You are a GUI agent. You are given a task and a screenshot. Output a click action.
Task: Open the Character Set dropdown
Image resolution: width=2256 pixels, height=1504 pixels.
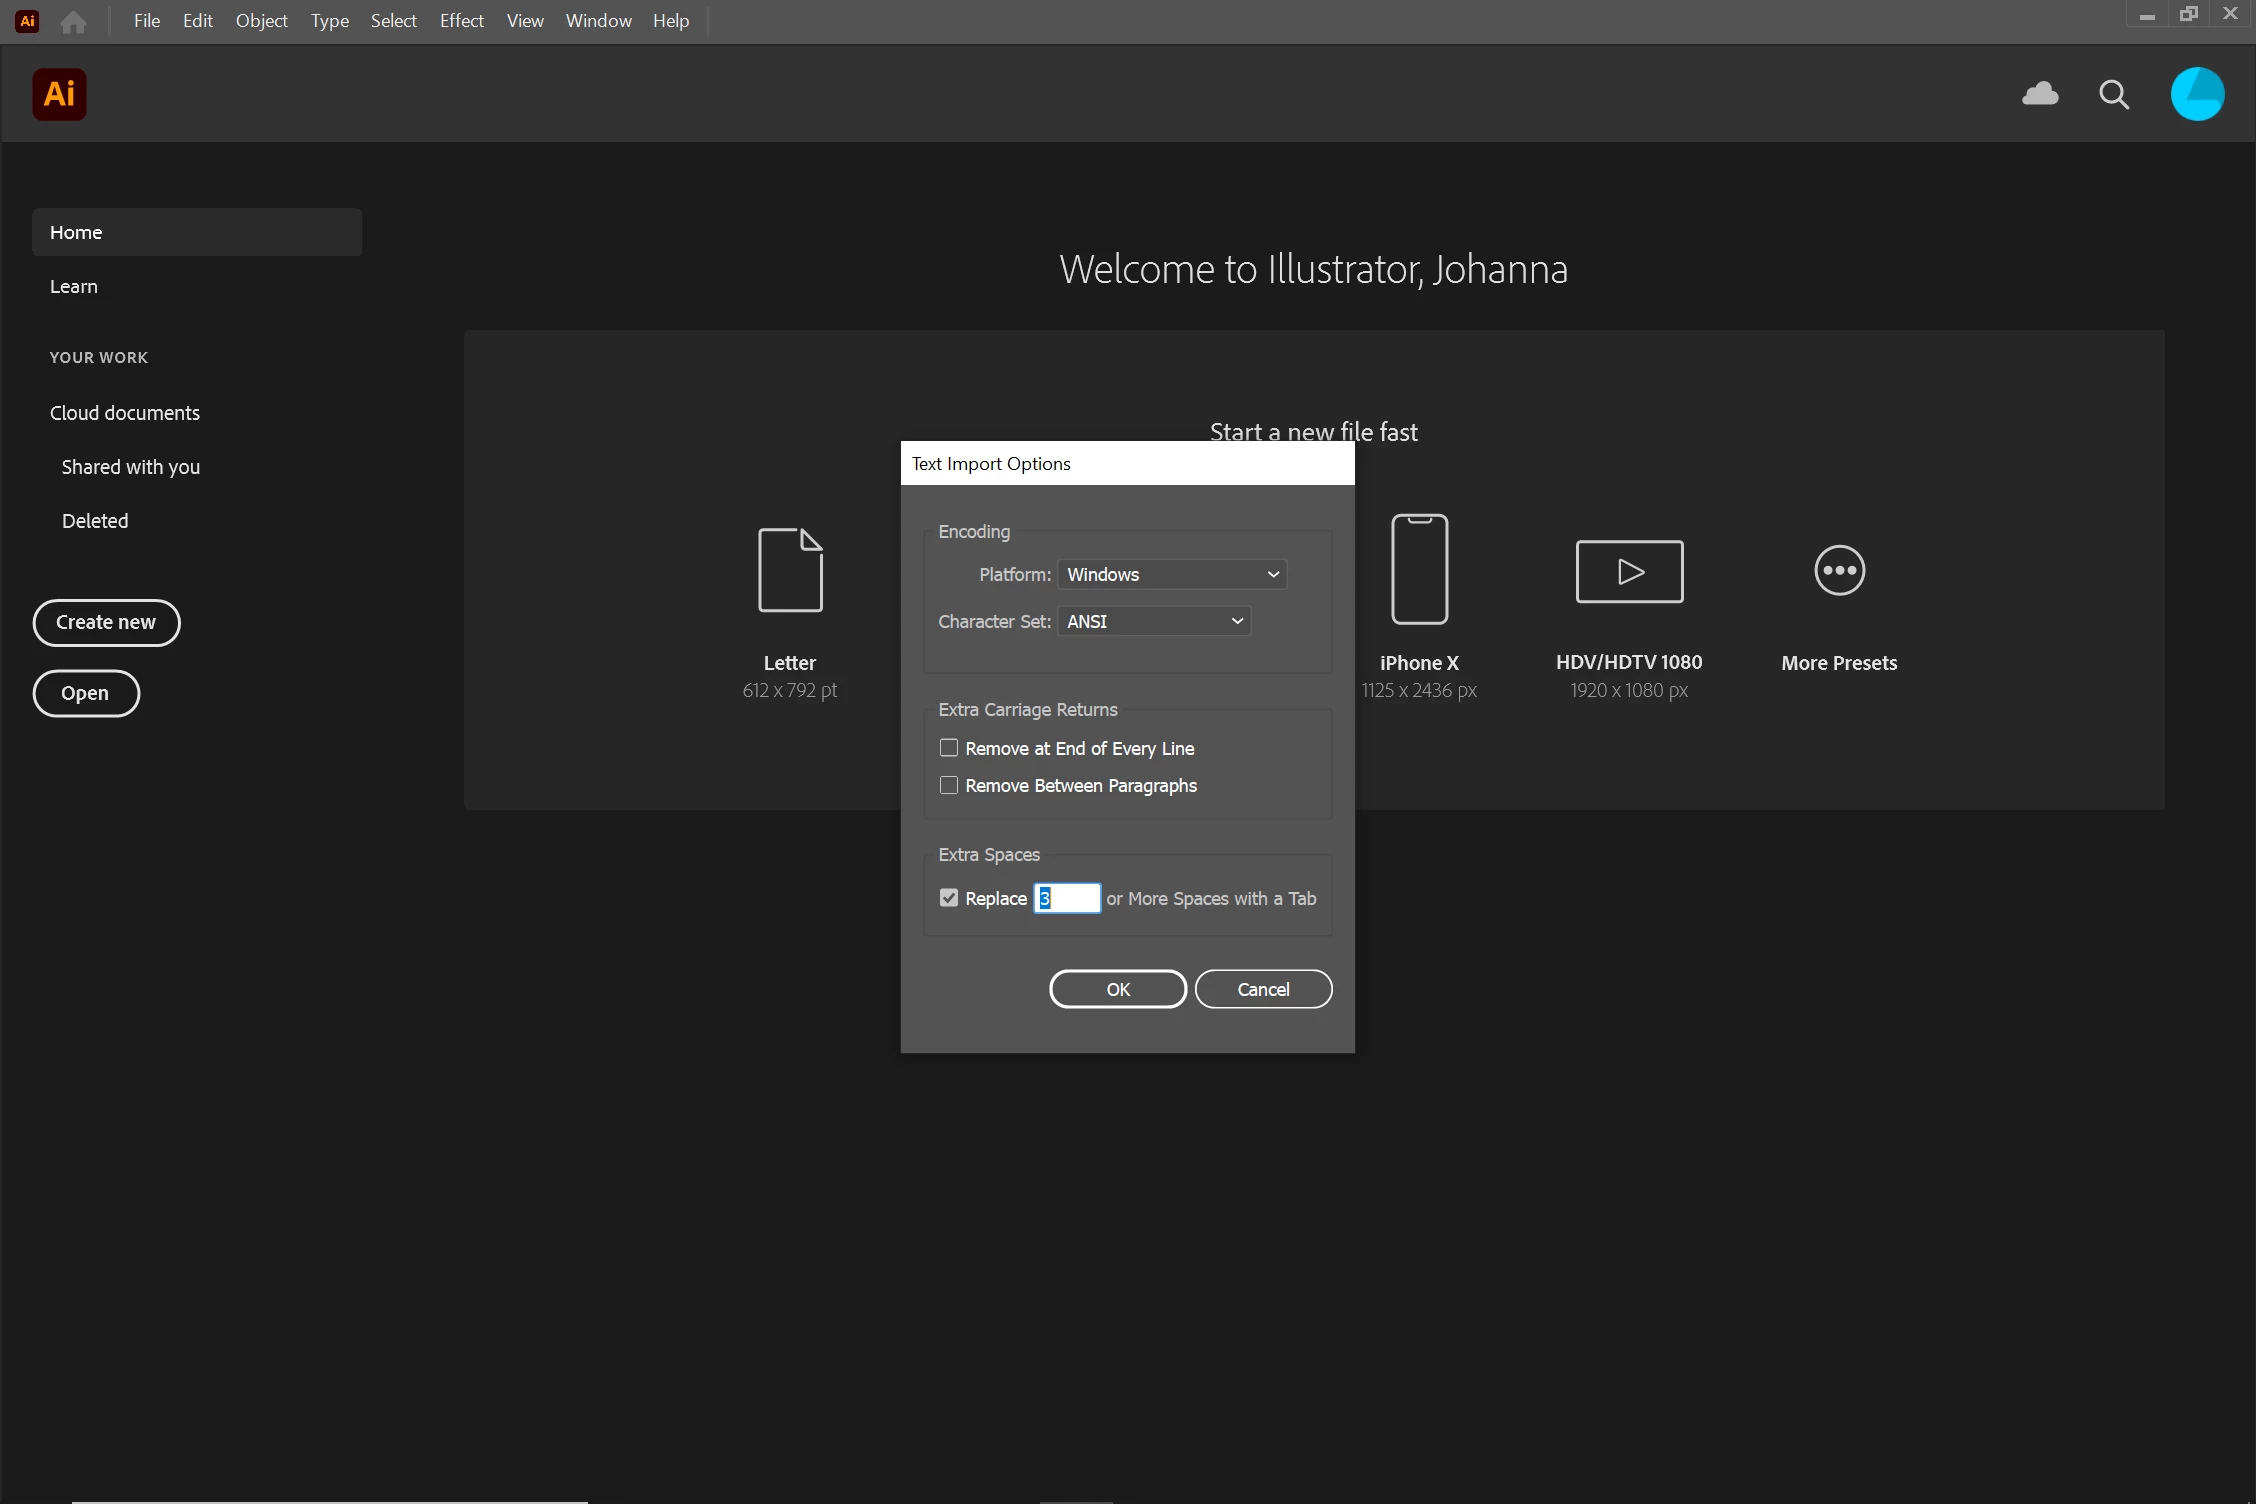1154,621
